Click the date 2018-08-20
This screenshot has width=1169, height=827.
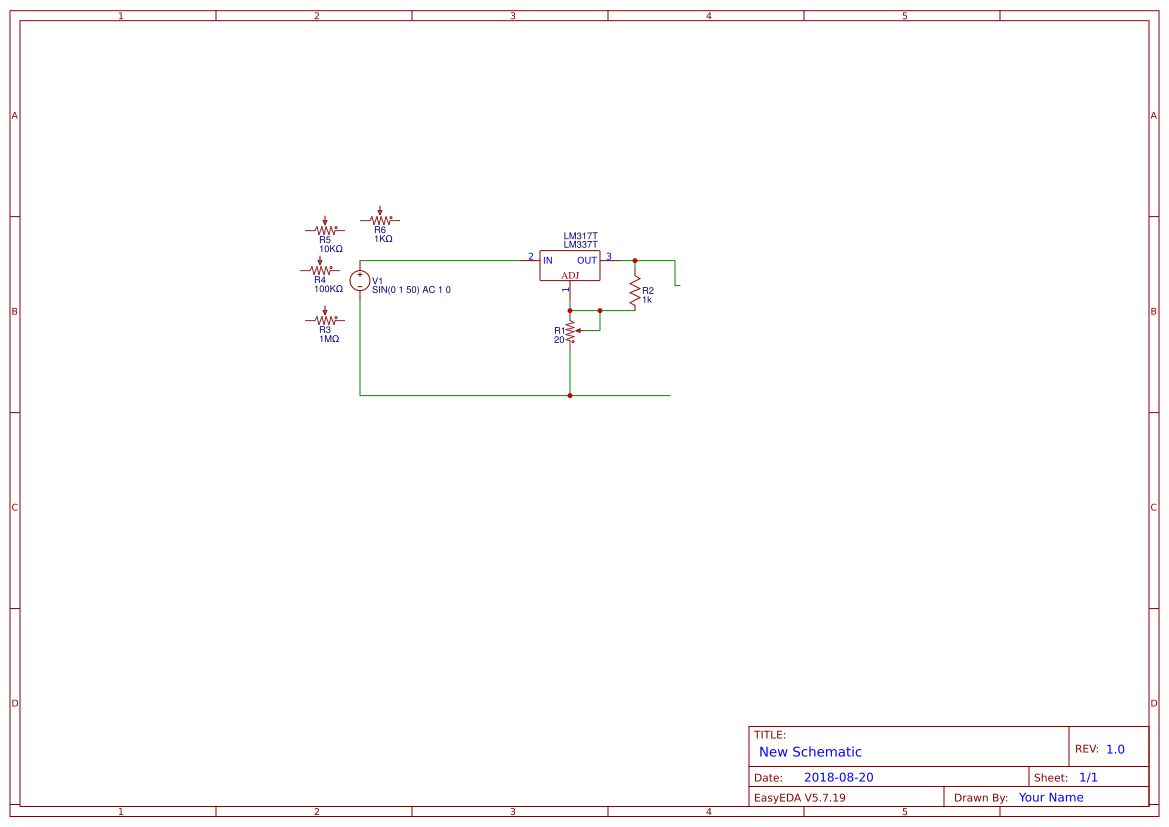[x=839, y=777]
